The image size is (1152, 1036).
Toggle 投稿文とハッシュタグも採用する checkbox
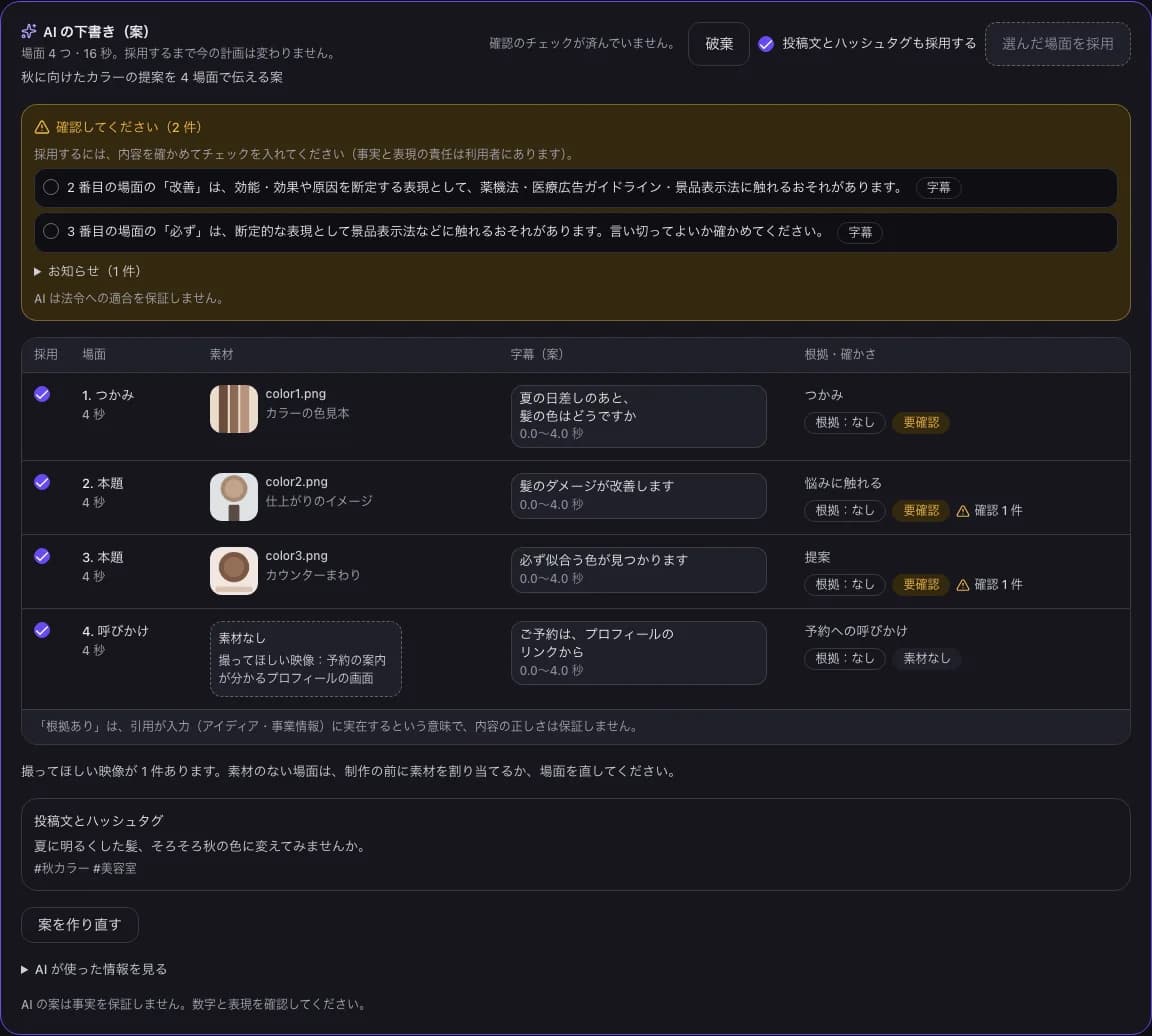tap(766, 44)
